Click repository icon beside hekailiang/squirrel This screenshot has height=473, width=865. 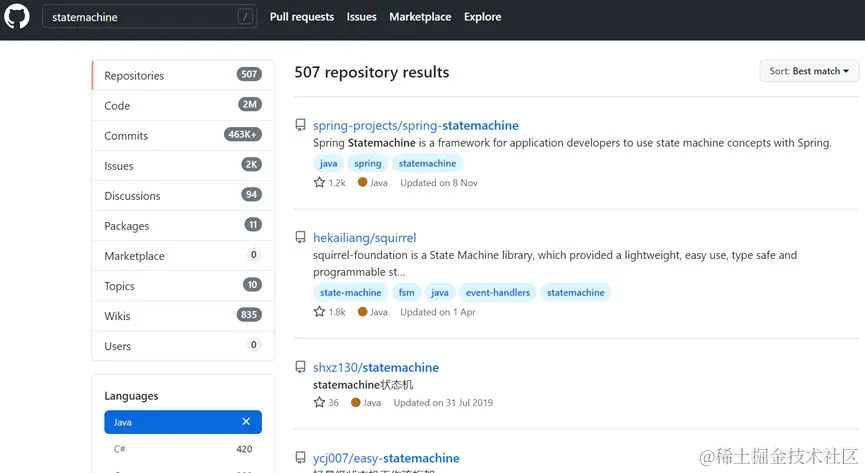[300, 238]
